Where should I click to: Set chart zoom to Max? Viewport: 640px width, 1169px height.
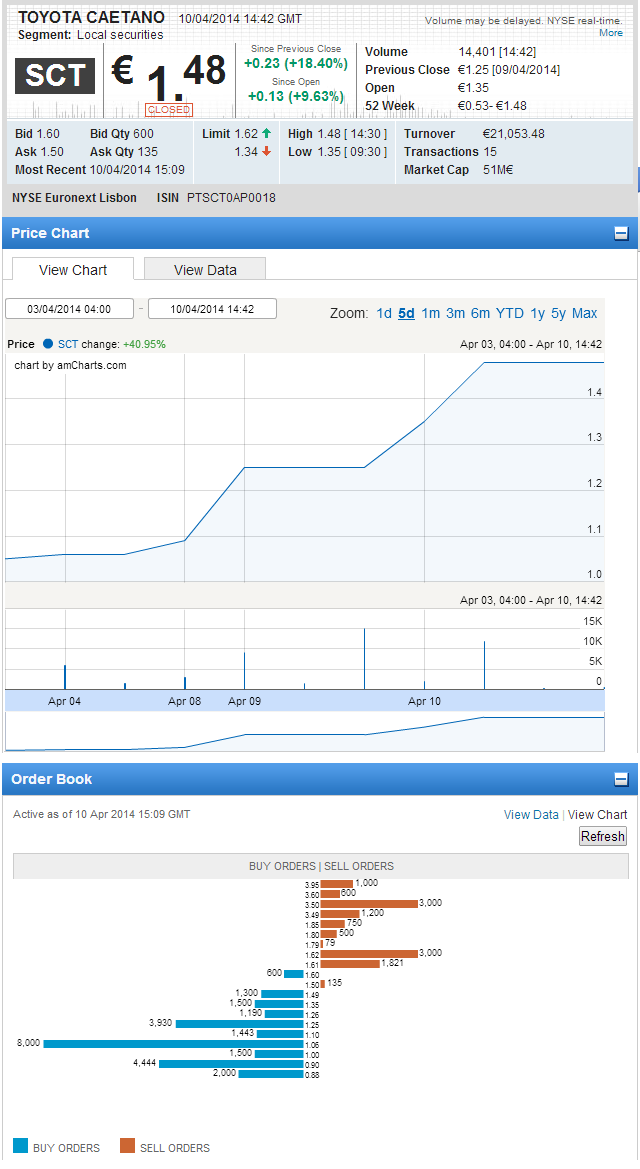coord(585,313)
